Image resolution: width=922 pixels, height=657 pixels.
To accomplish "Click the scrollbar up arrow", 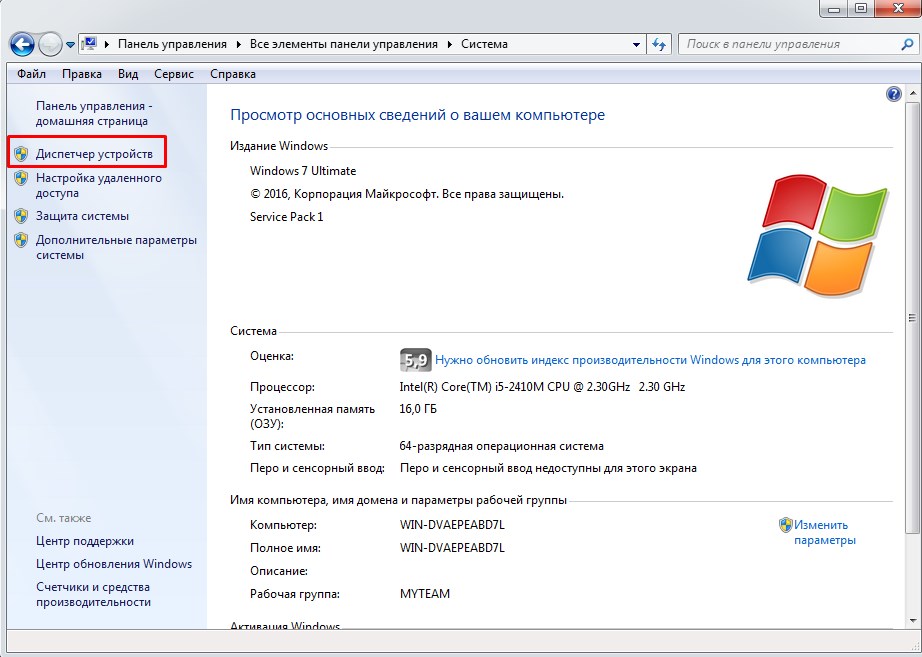I will [913, 94].
